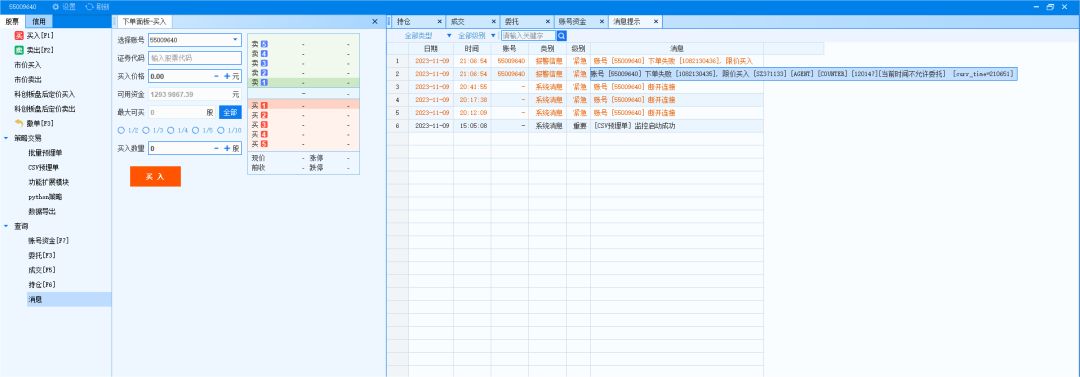Sort messages by the 时间 column header
The width and height of the screenshot is (1080, 377).
pyautogui.click(x=472, y=48)
